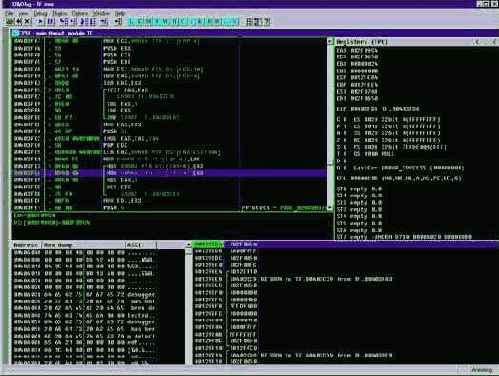
Task: Select the highlighted disassembly instruction row
Action: (169, 173)
